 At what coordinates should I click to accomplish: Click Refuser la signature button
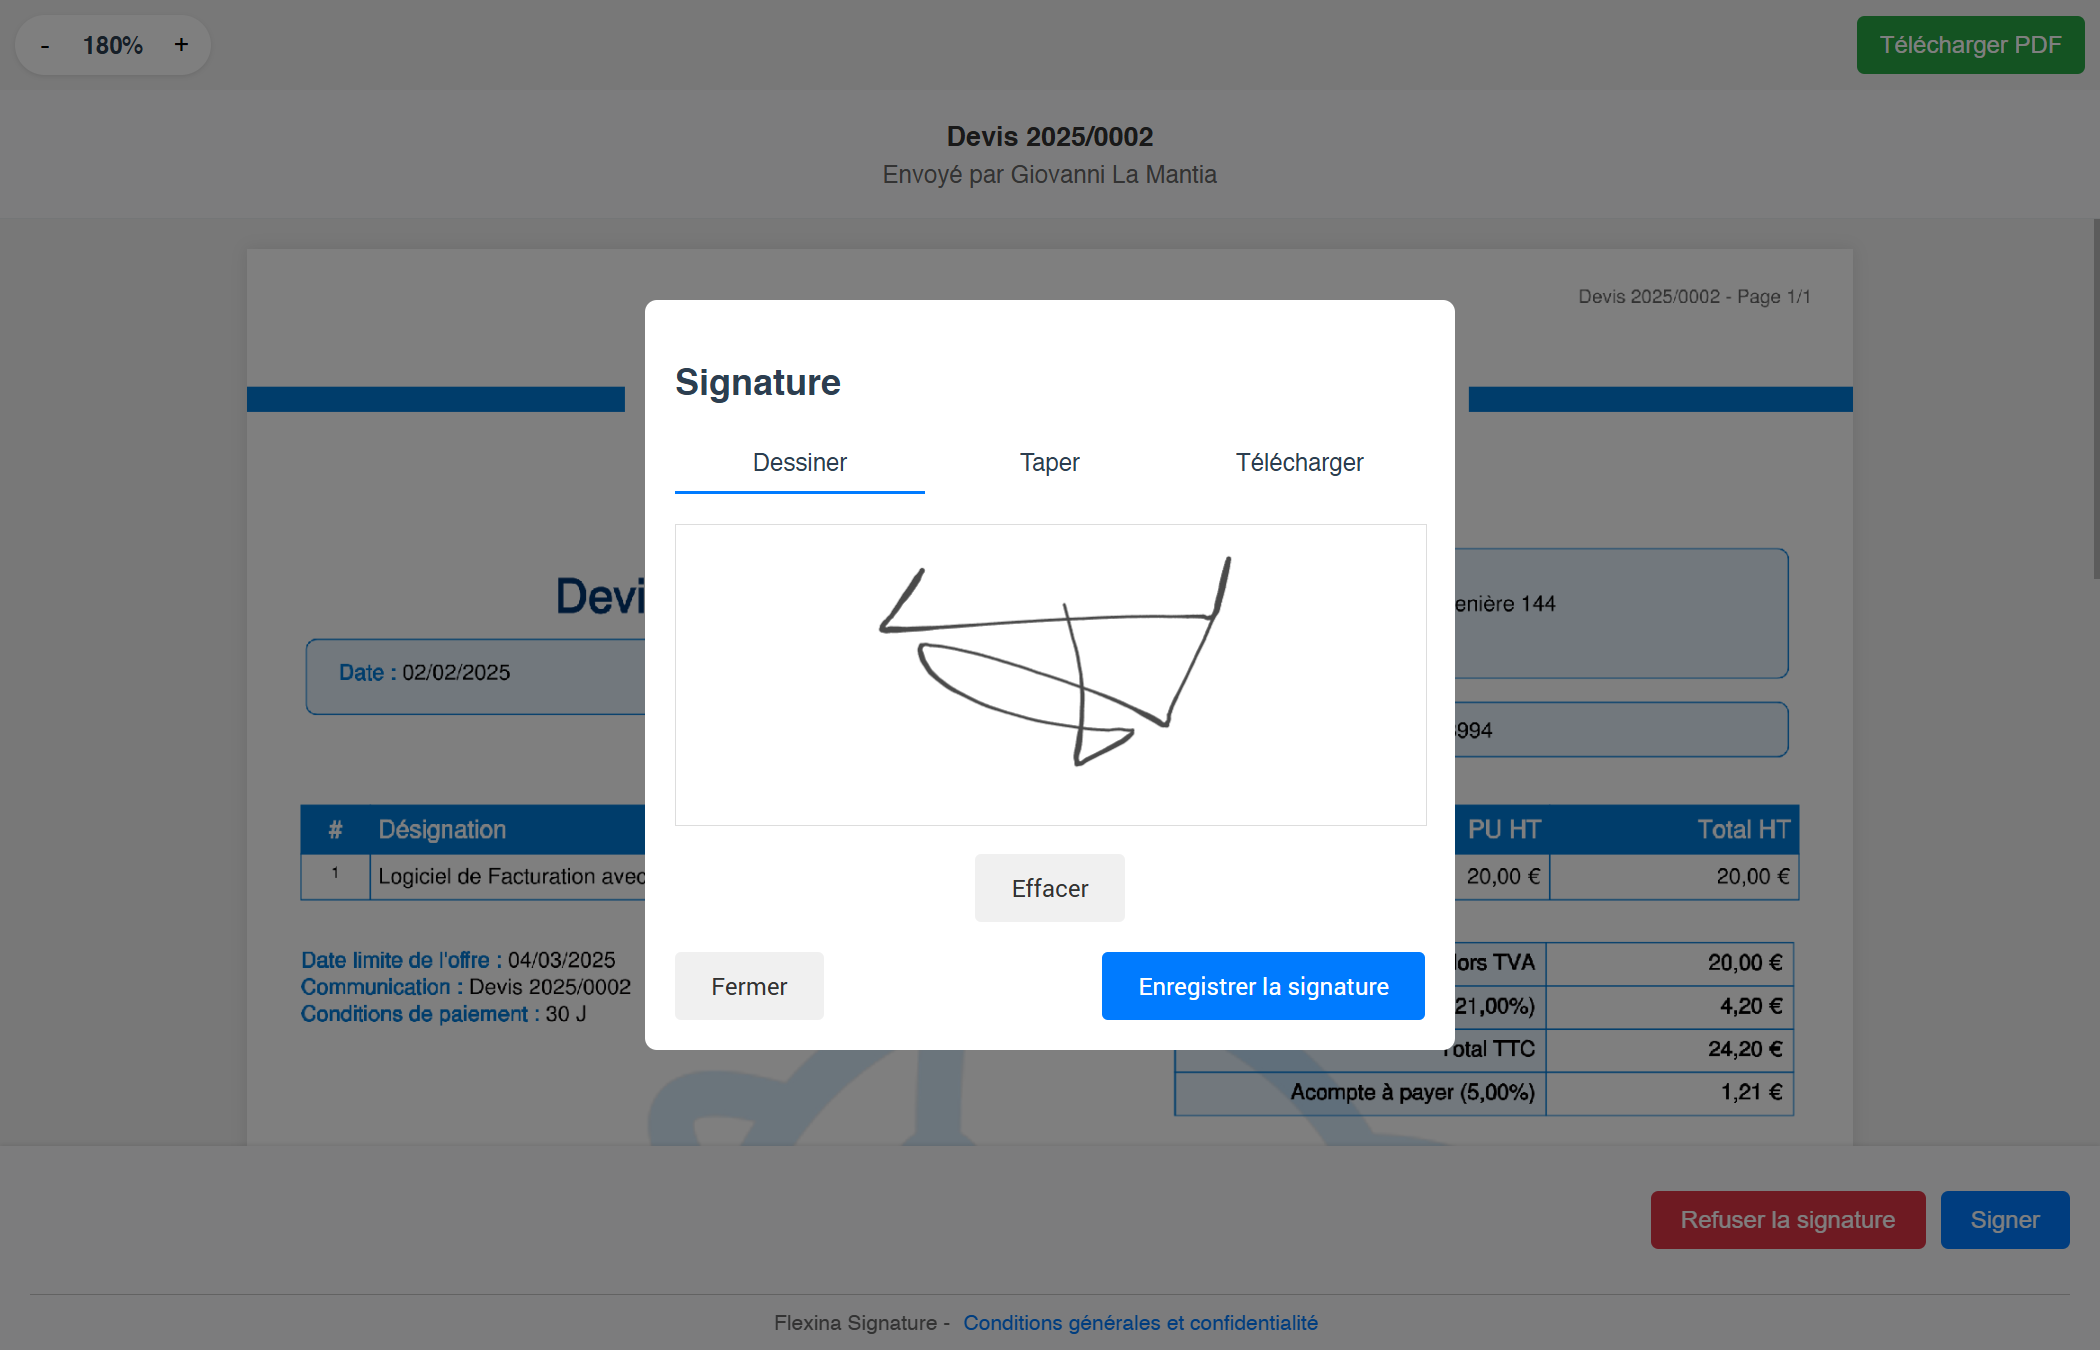coord(1788,1218)
